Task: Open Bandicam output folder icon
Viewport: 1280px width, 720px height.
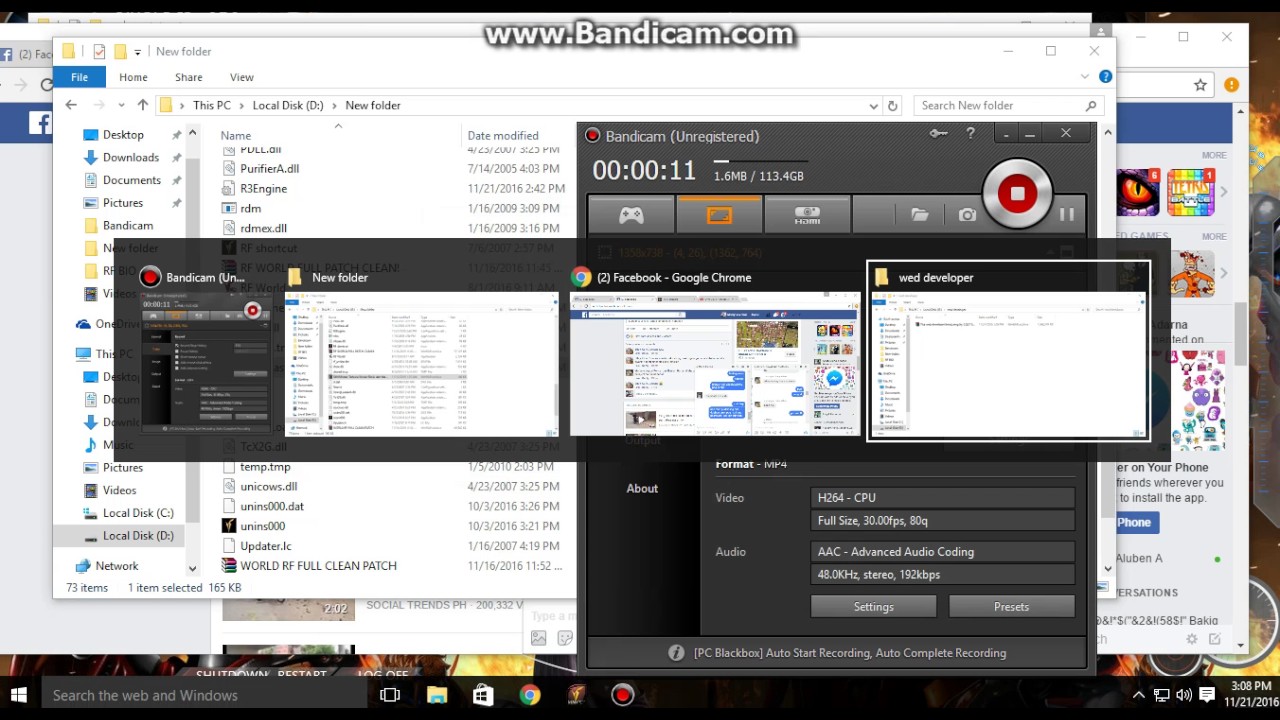Action: point(919,215)
